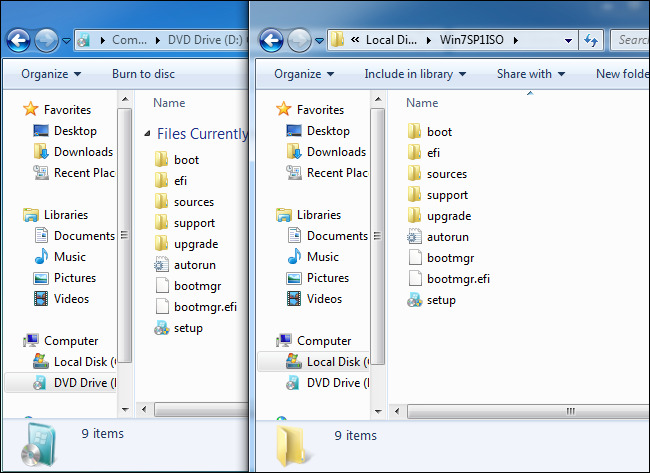
Task: Select autorun file in Win7SP1ISO window
Action: (438, 237)
